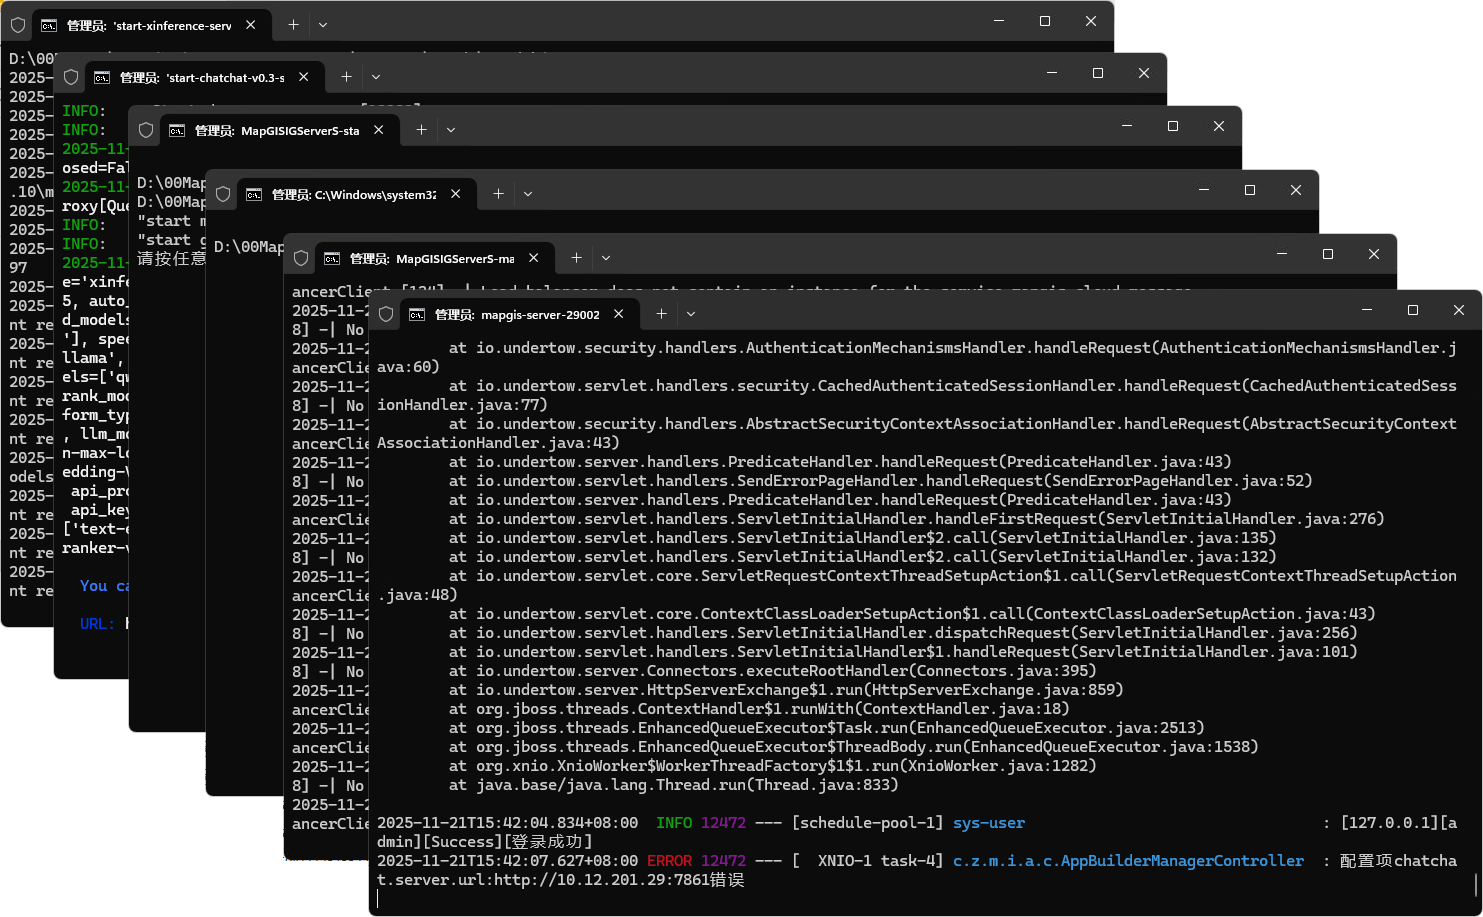Image resolution: width=1483 pixels, height=917 pixels.
Task: Maximize the mapgis-server-29002 terminal window
Action: [x=1412, y=310]
